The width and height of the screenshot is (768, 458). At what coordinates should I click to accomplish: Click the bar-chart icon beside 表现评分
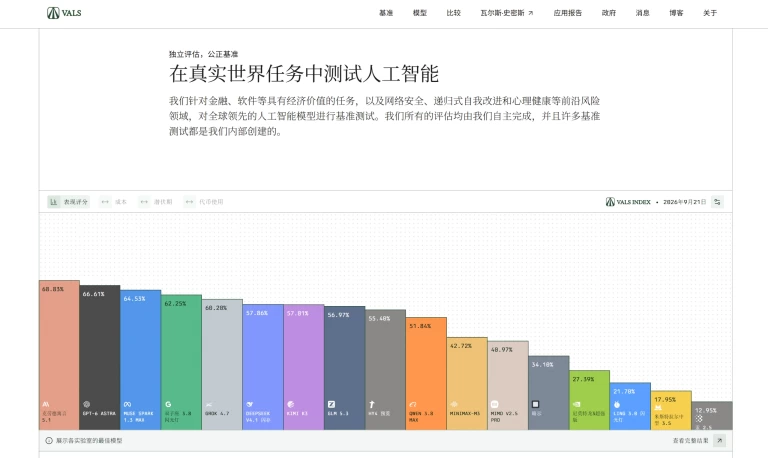[54, 202]
